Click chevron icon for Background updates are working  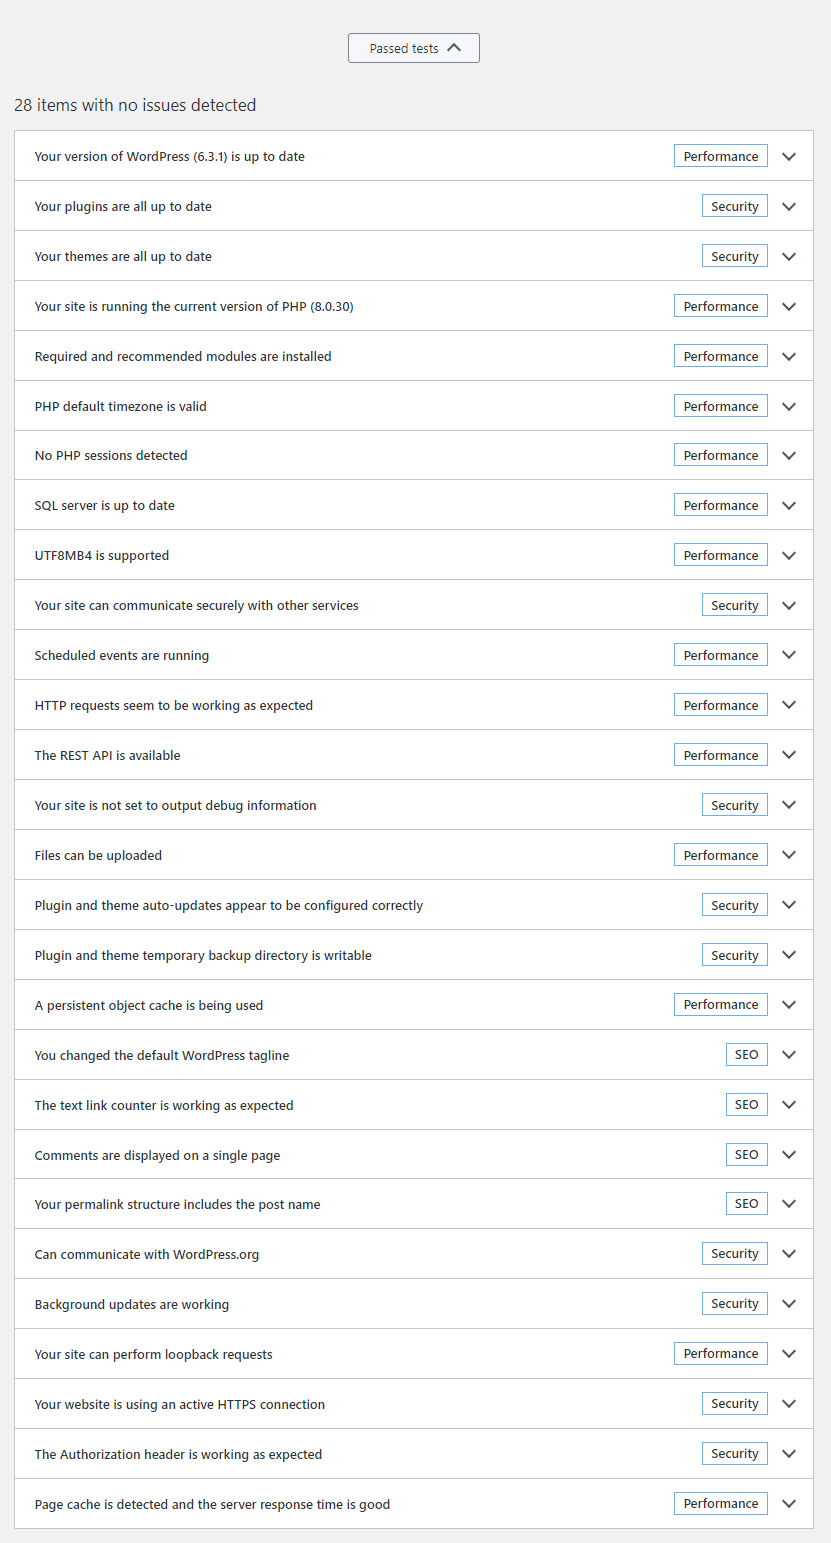coord(789,1304)
